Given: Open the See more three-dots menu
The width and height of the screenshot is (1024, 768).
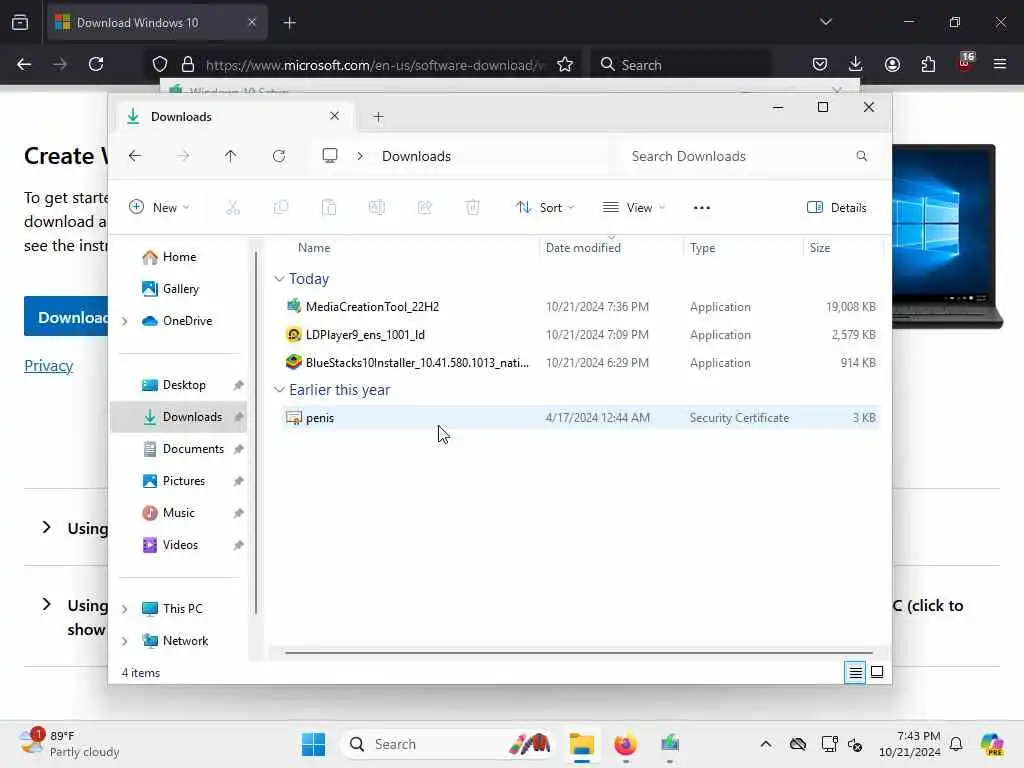Looking at the screenshot, I should pyautogui.click(x=701, y=208).
